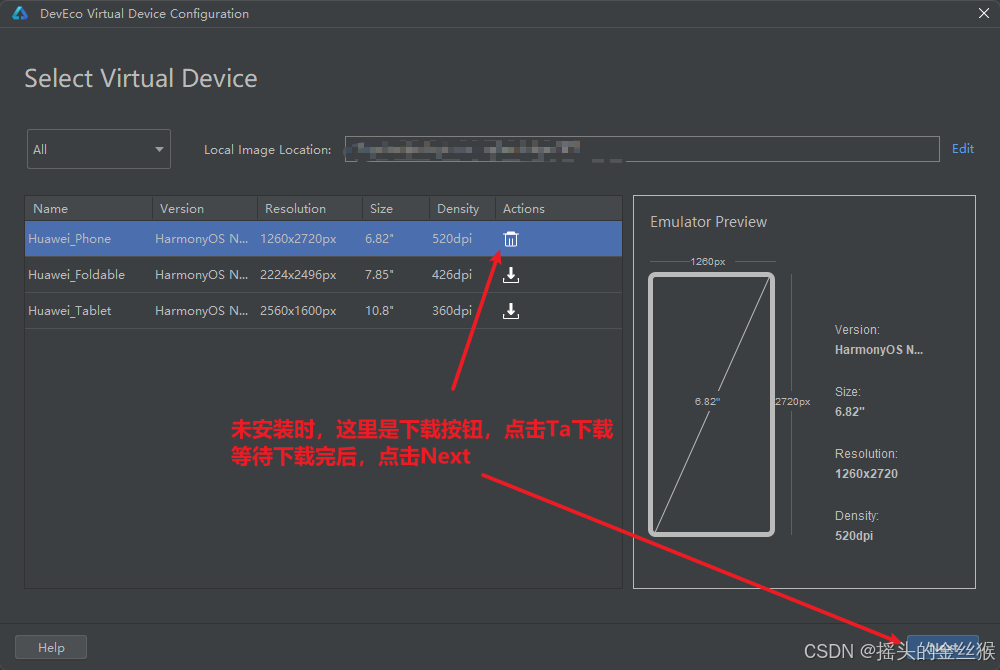This screenshot has width=1000, height=670.
Task: Sort by the Resolution column header
Action: [x=309, y=208]
